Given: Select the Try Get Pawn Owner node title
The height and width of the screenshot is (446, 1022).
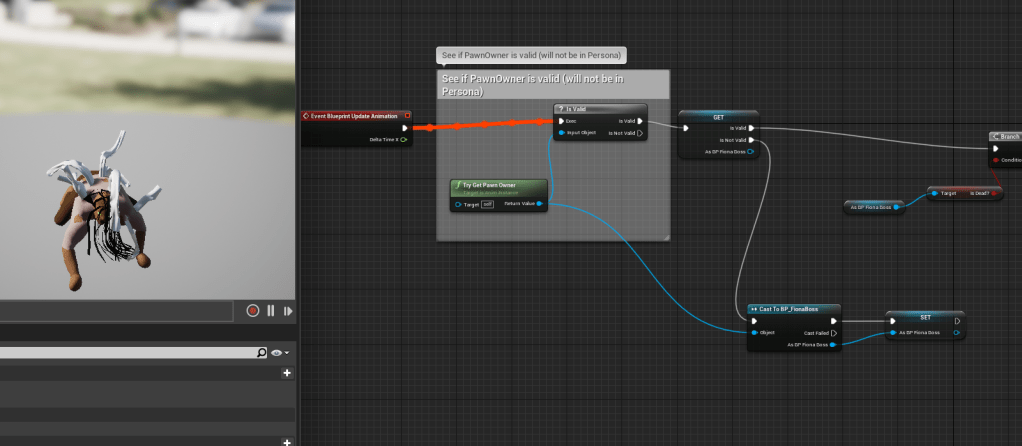Looking at the screenshot, I should pos(498,186).
